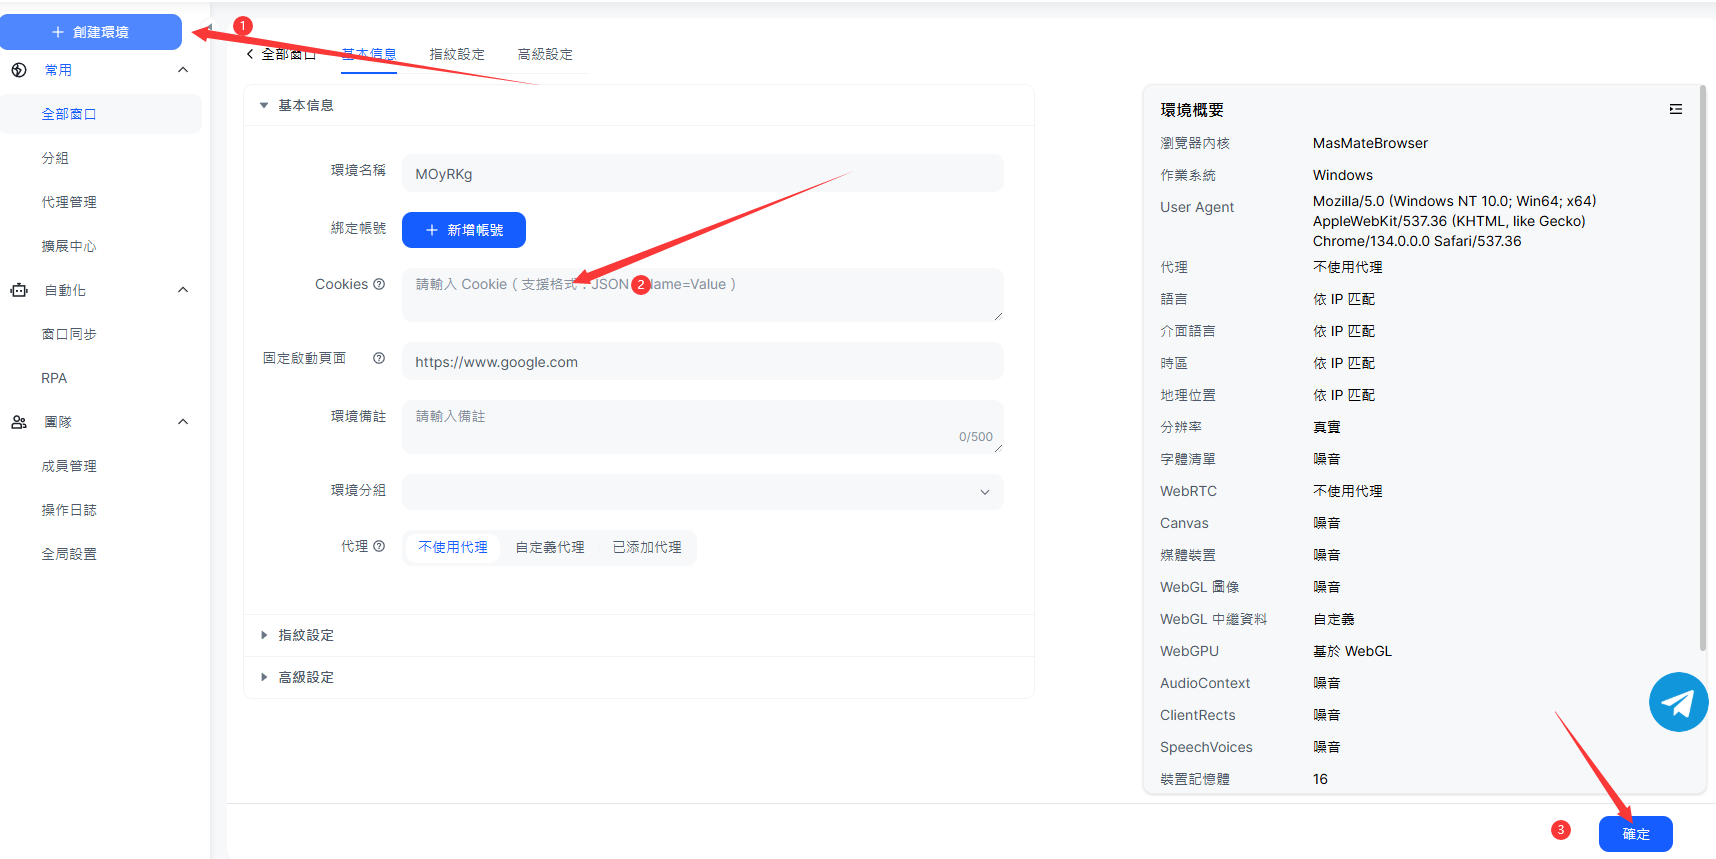Click the 環境名稱 input field
The height and width of the screenshot is (859, 1716).
tap(702, 173)
